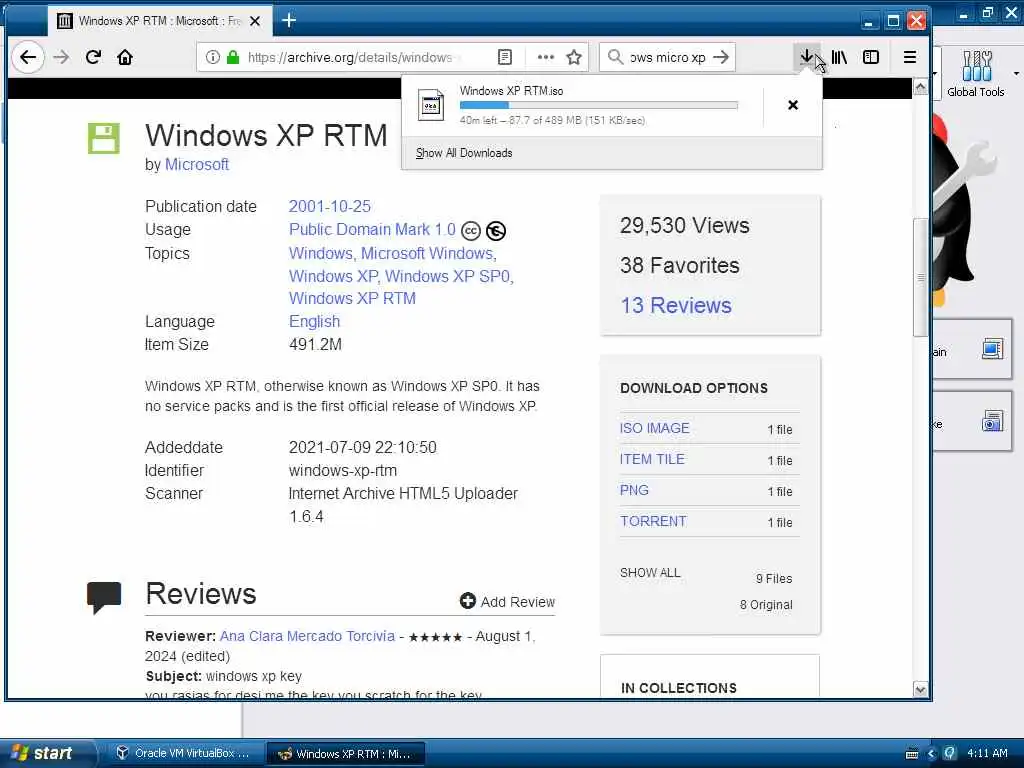Click the public domain mark icon
1024x768 pixels.
pos(496,231)
